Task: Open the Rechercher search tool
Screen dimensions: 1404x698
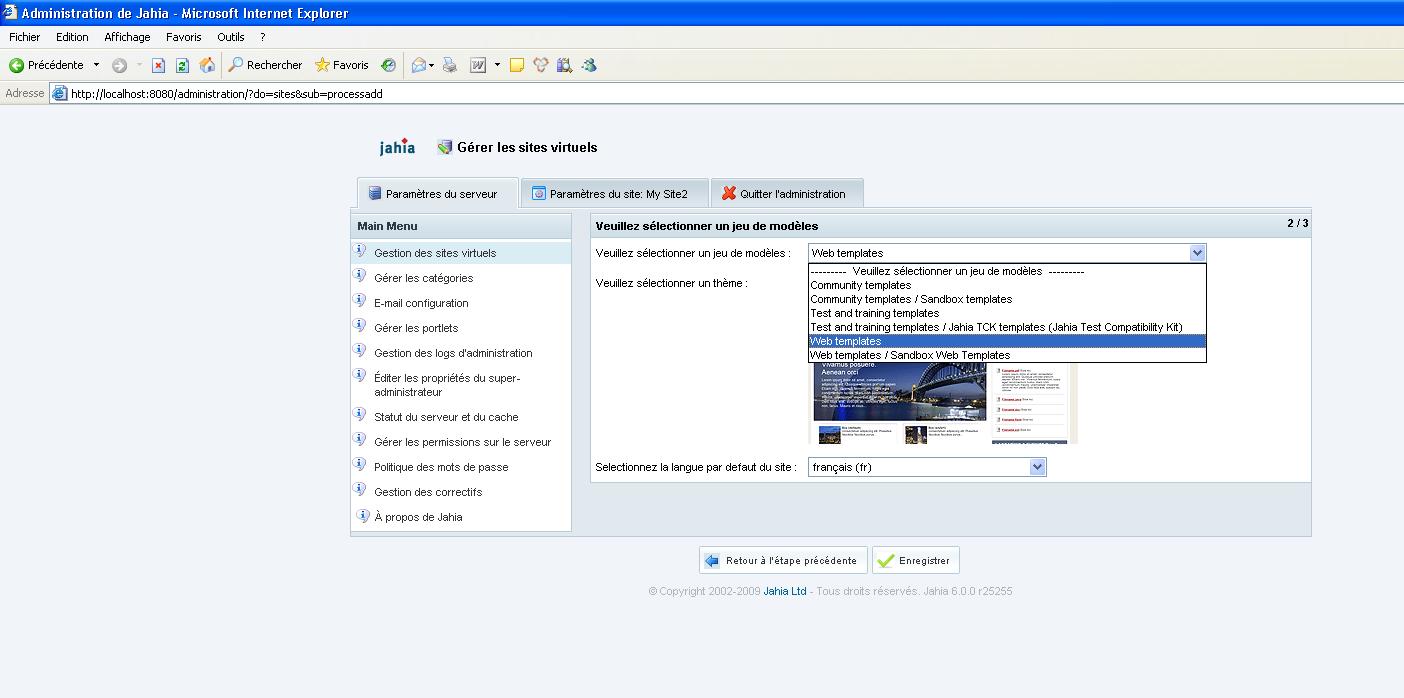Action: (x=265, y=65)
